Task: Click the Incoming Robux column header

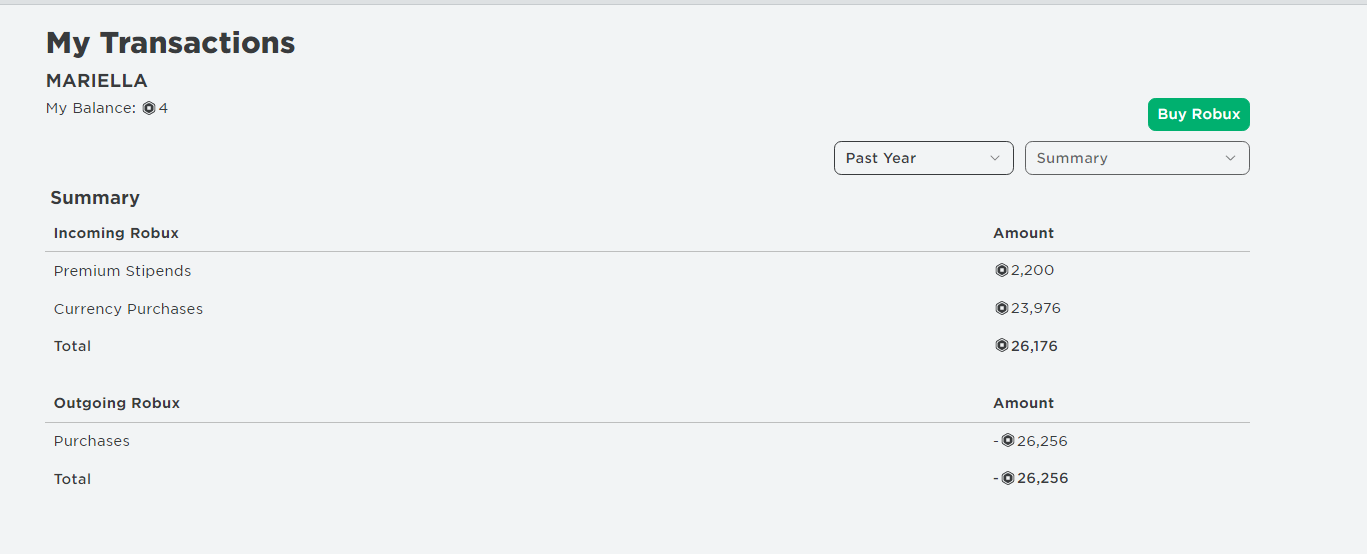Action: tap(116, 233)
